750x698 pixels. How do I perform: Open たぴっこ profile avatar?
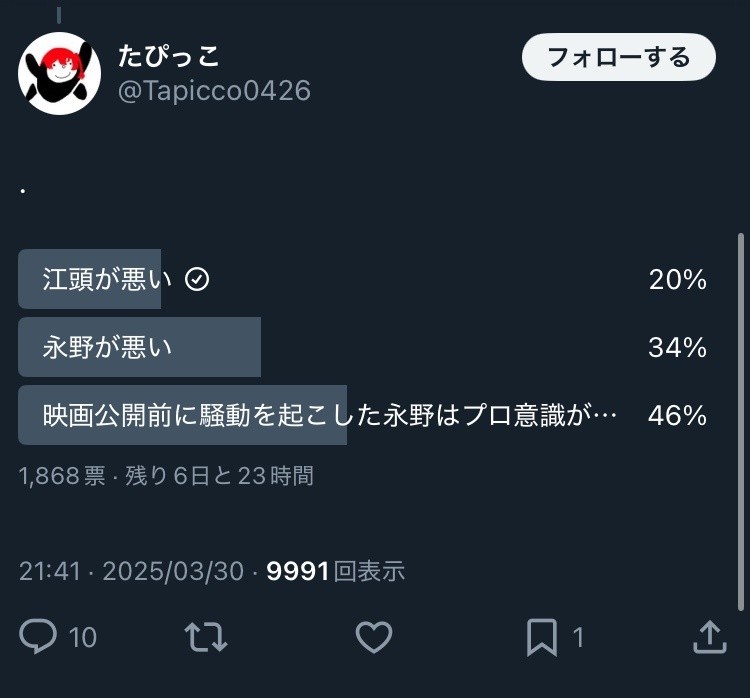[x=59, y=73]
